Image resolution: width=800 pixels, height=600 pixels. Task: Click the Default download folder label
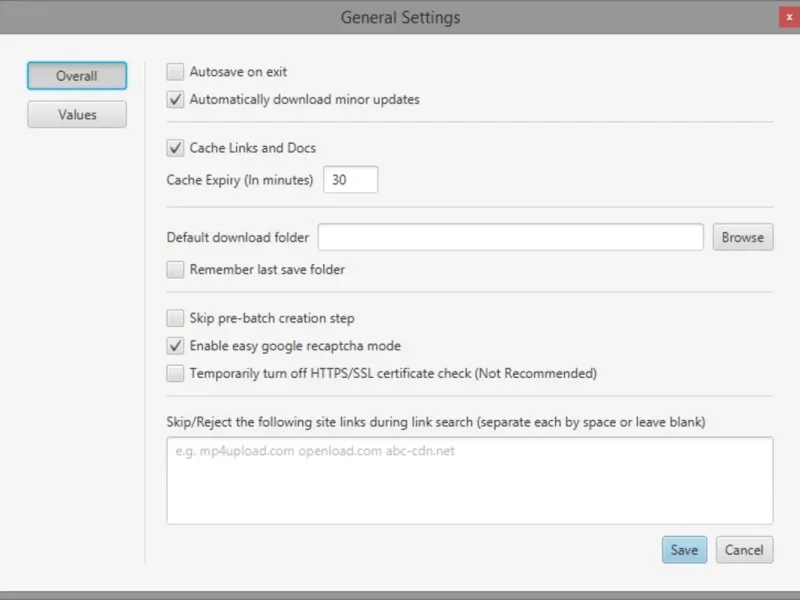click(x=238, y=237)
